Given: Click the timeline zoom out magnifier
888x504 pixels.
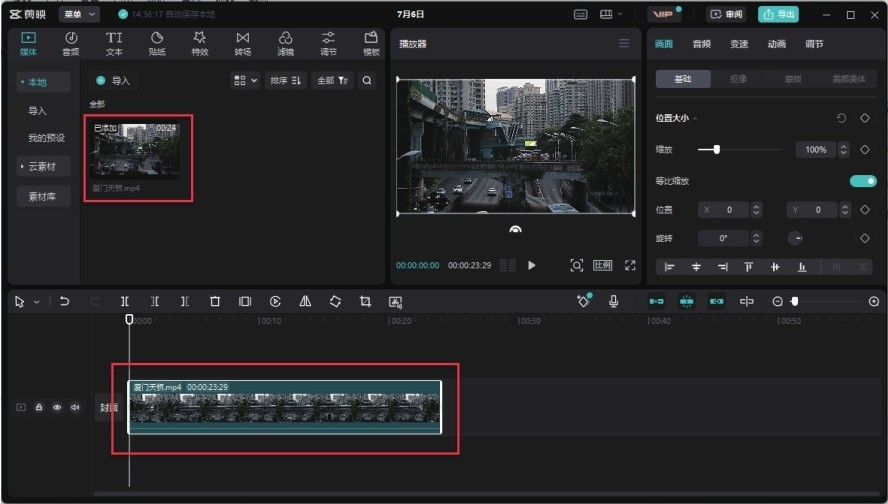Looking at the screenshot, I should [778, 302].
